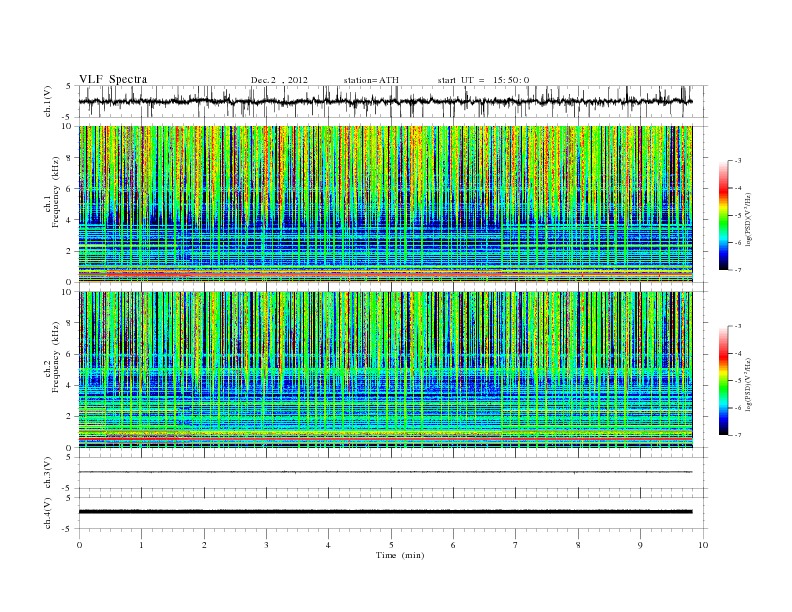
Task: Click the ch.1 color bar "log(PSD)(V²/Hz)" label
Action: click(749, 218)
